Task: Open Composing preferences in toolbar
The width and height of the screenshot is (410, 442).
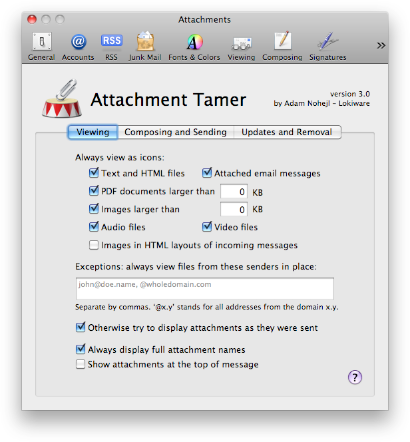Action: click(282, 46)
